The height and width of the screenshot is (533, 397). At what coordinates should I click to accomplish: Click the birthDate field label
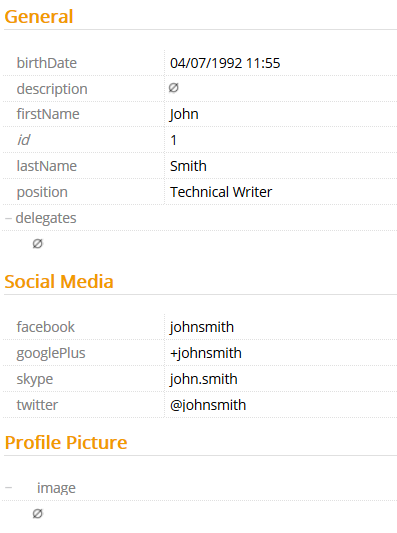tap(47, 63)
